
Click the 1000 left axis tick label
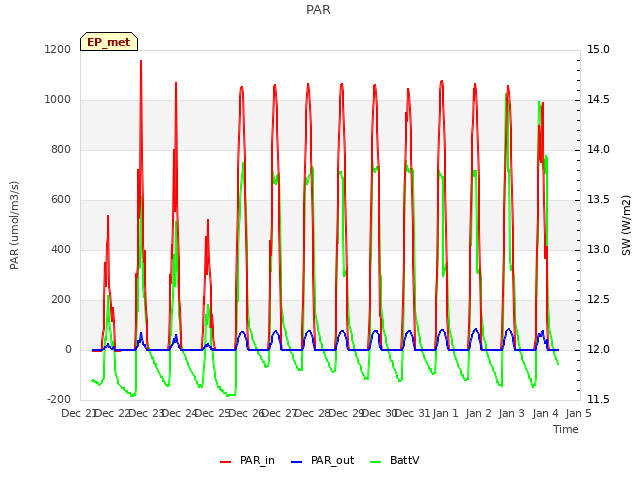coord(58,100)
